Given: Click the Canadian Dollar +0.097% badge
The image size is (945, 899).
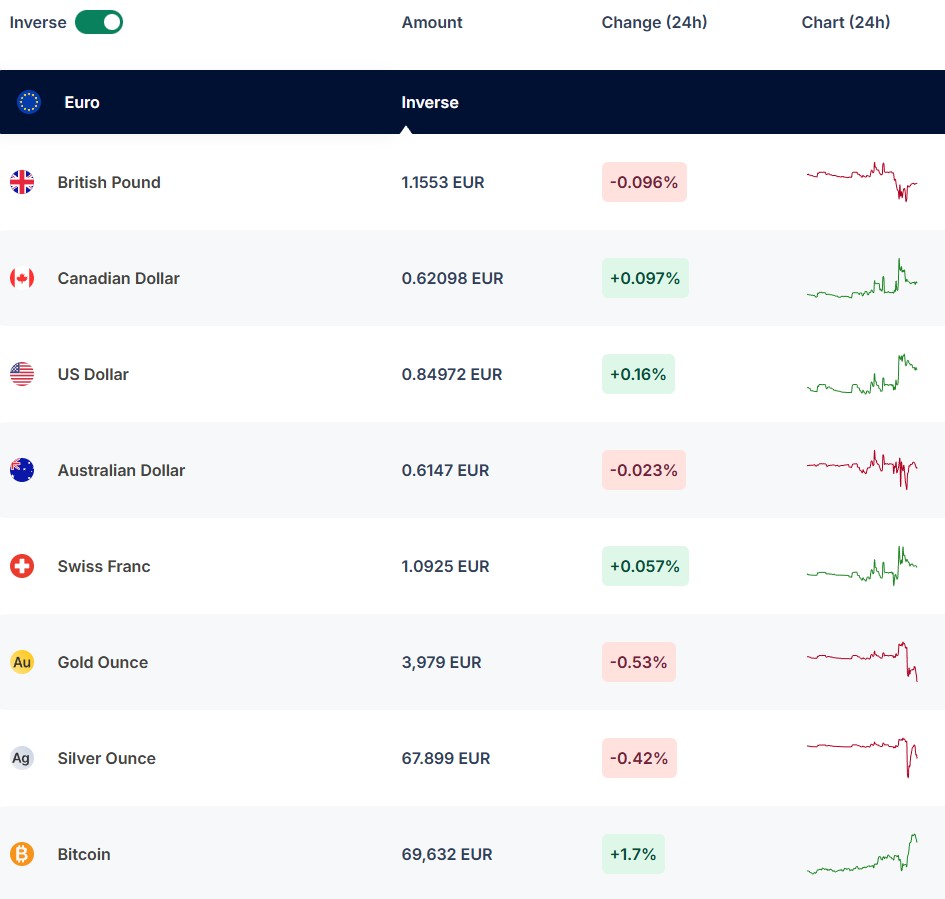Looking at the screenshot, I should tap(645, 278).
